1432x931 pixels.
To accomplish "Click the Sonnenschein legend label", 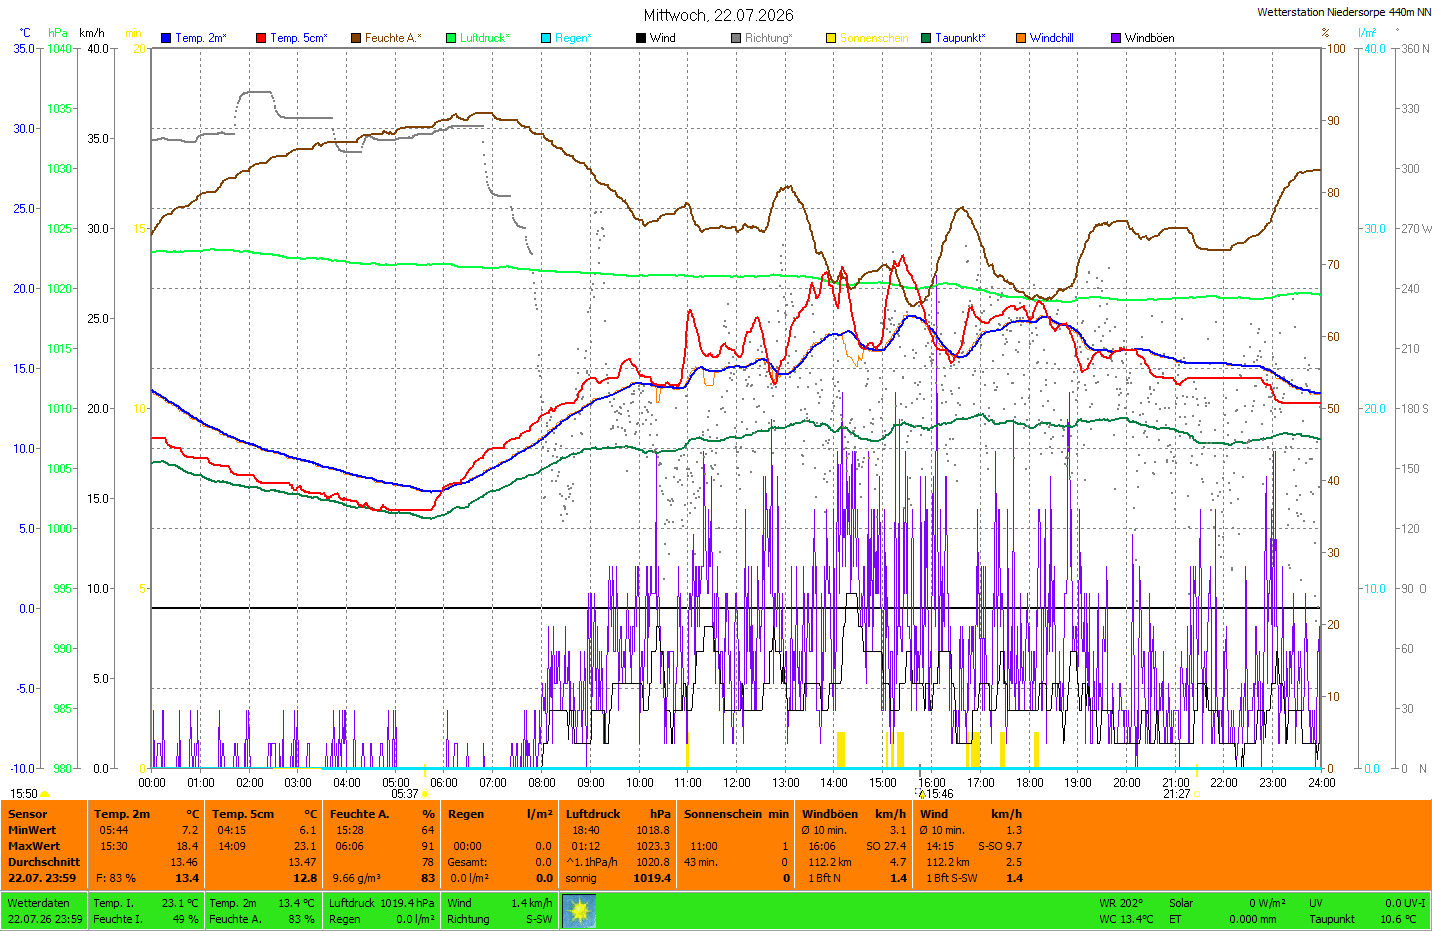I will click(874, 38).
